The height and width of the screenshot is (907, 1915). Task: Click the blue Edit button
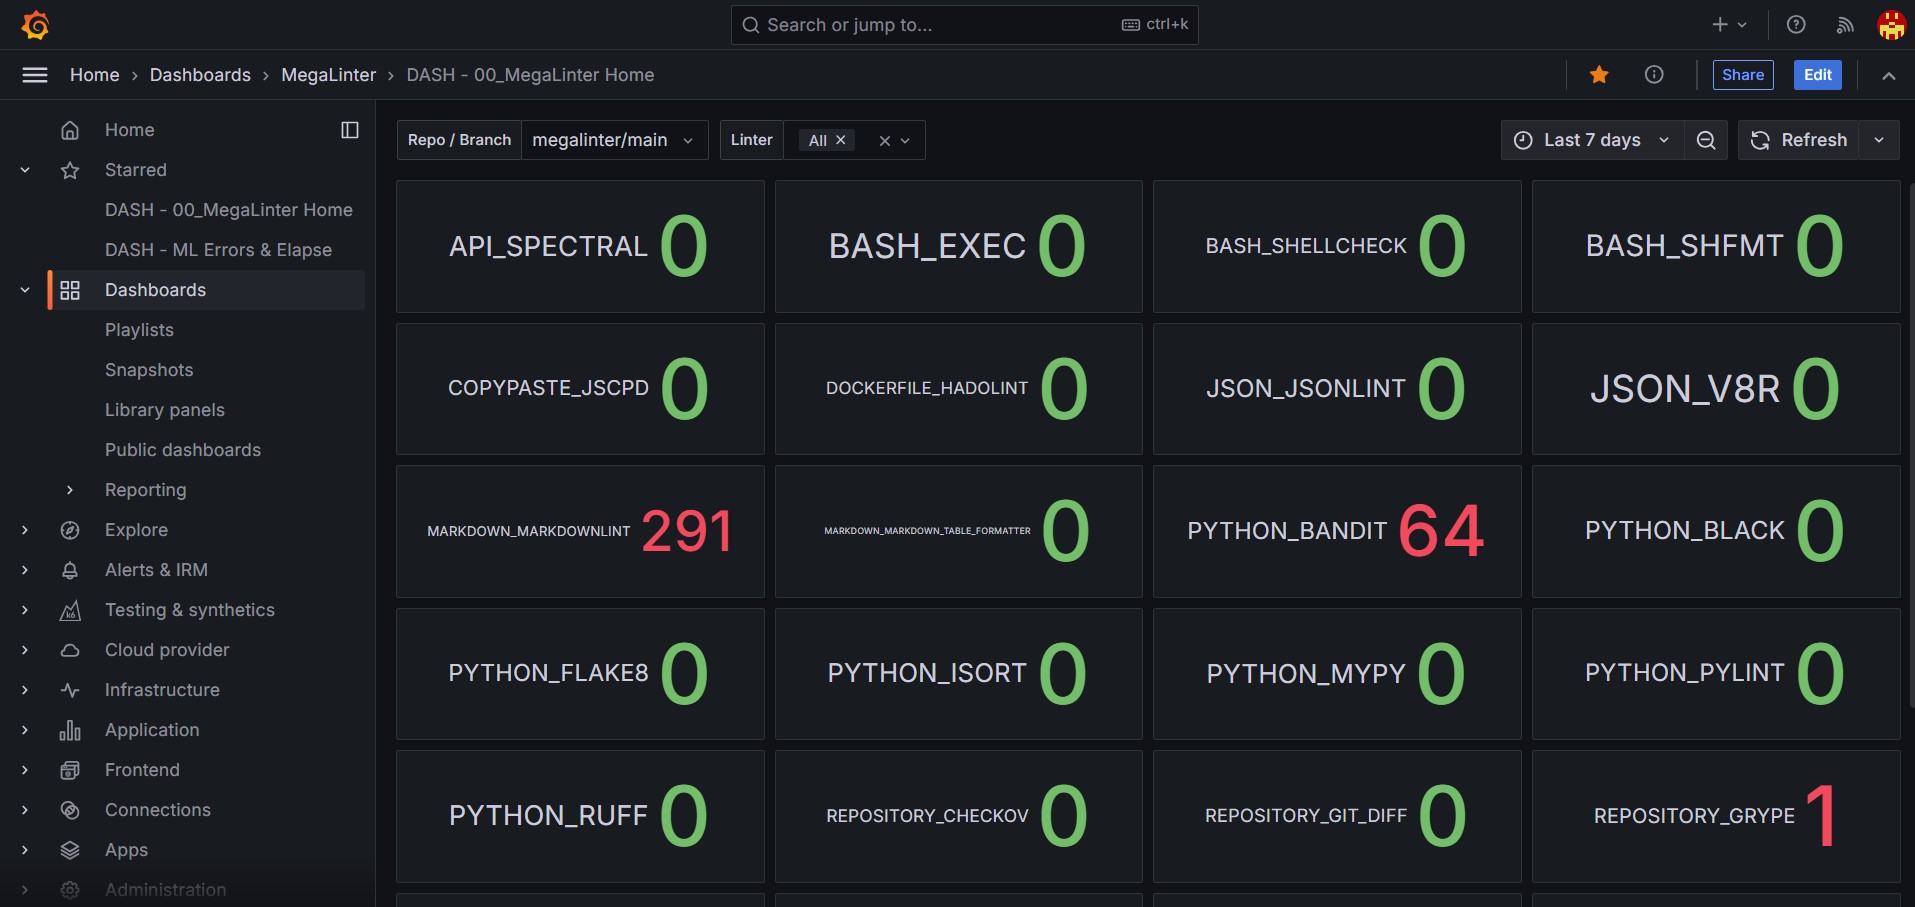(1817, 75)
